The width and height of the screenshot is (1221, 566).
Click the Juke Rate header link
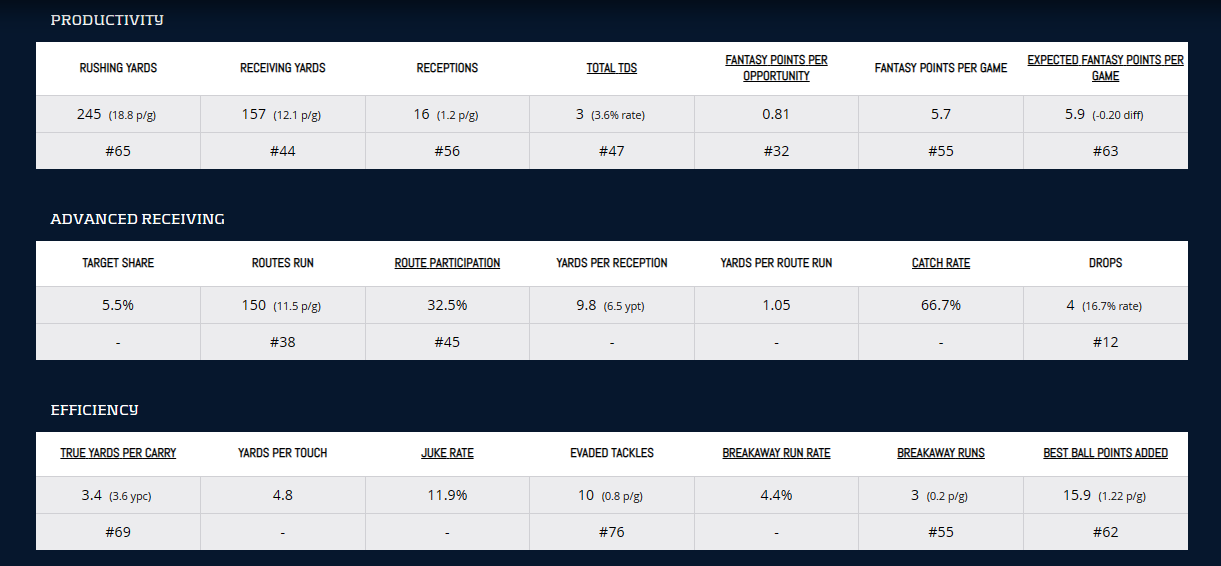pos(447,453)
